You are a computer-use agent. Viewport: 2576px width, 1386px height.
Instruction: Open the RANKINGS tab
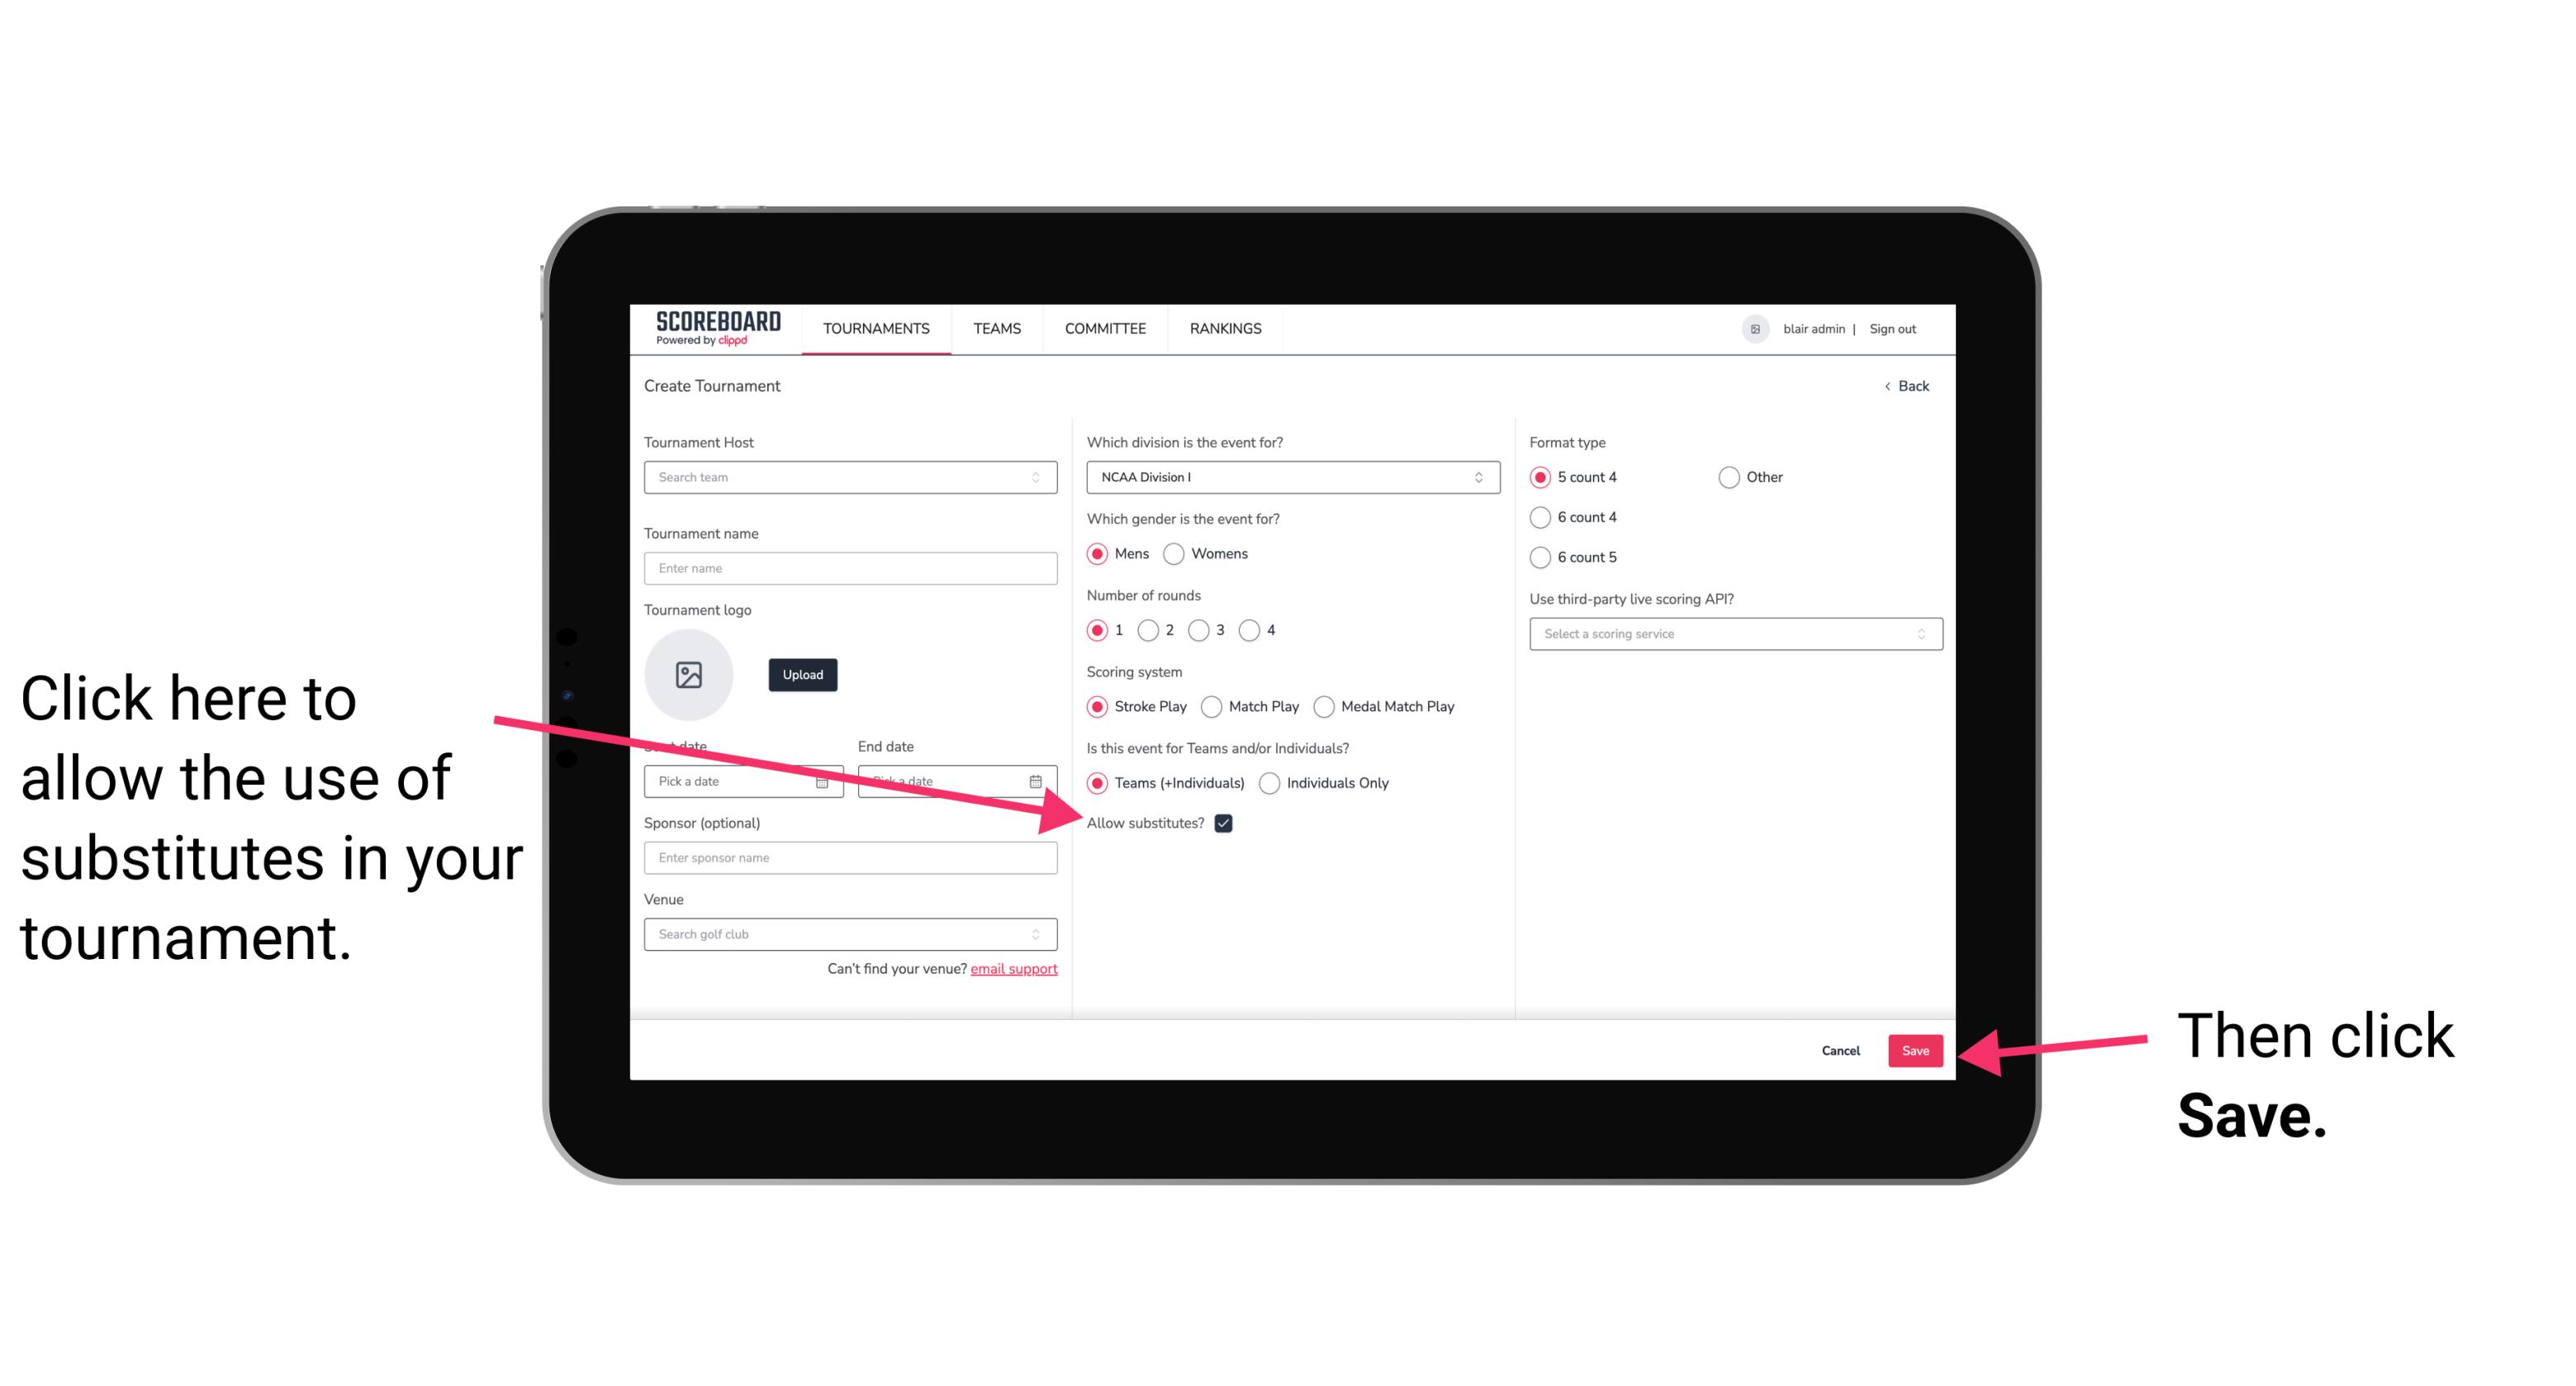[x=1225, y=328]
